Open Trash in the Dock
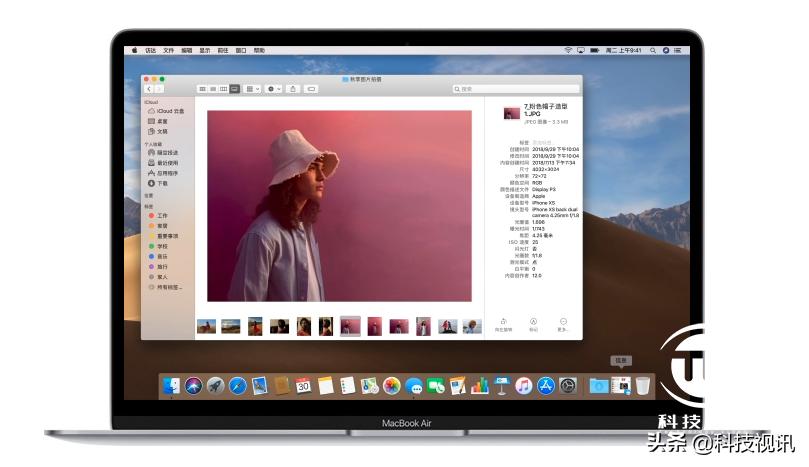Viewport: 809px width, 467px height. click(x=642, y=385)
